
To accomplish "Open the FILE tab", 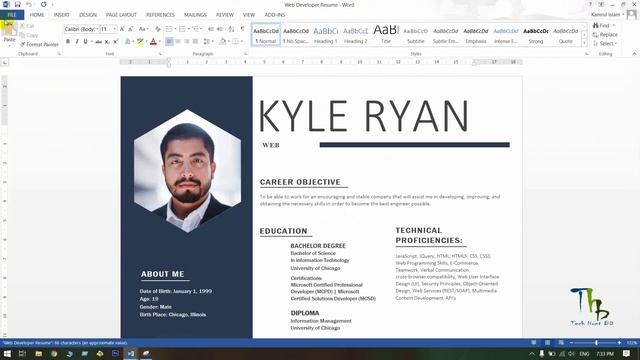I will pyautogui.click(x=12, y=15).
